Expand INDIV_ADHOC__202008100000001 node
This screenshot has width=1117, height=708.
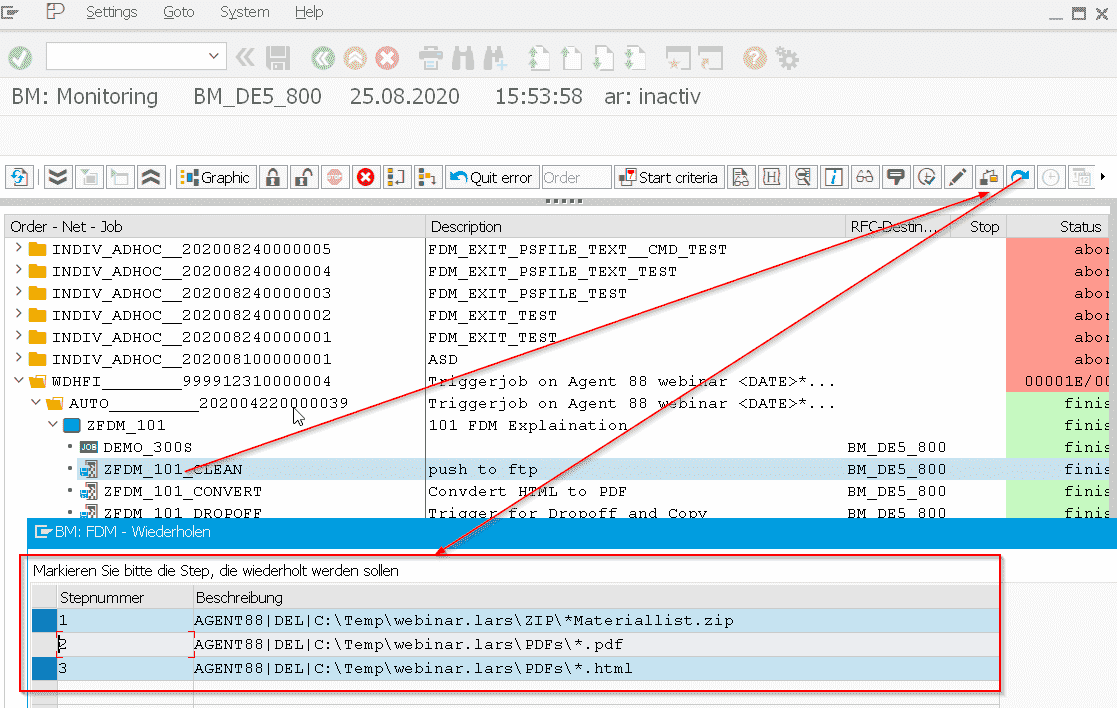pos(18,359)
